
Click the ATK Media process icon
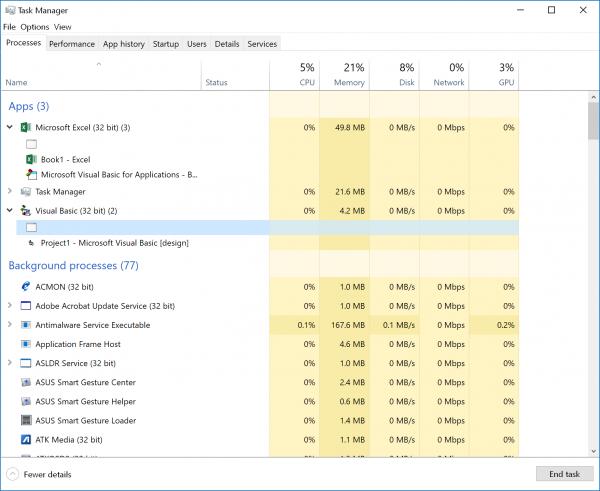tap(26, 439)
